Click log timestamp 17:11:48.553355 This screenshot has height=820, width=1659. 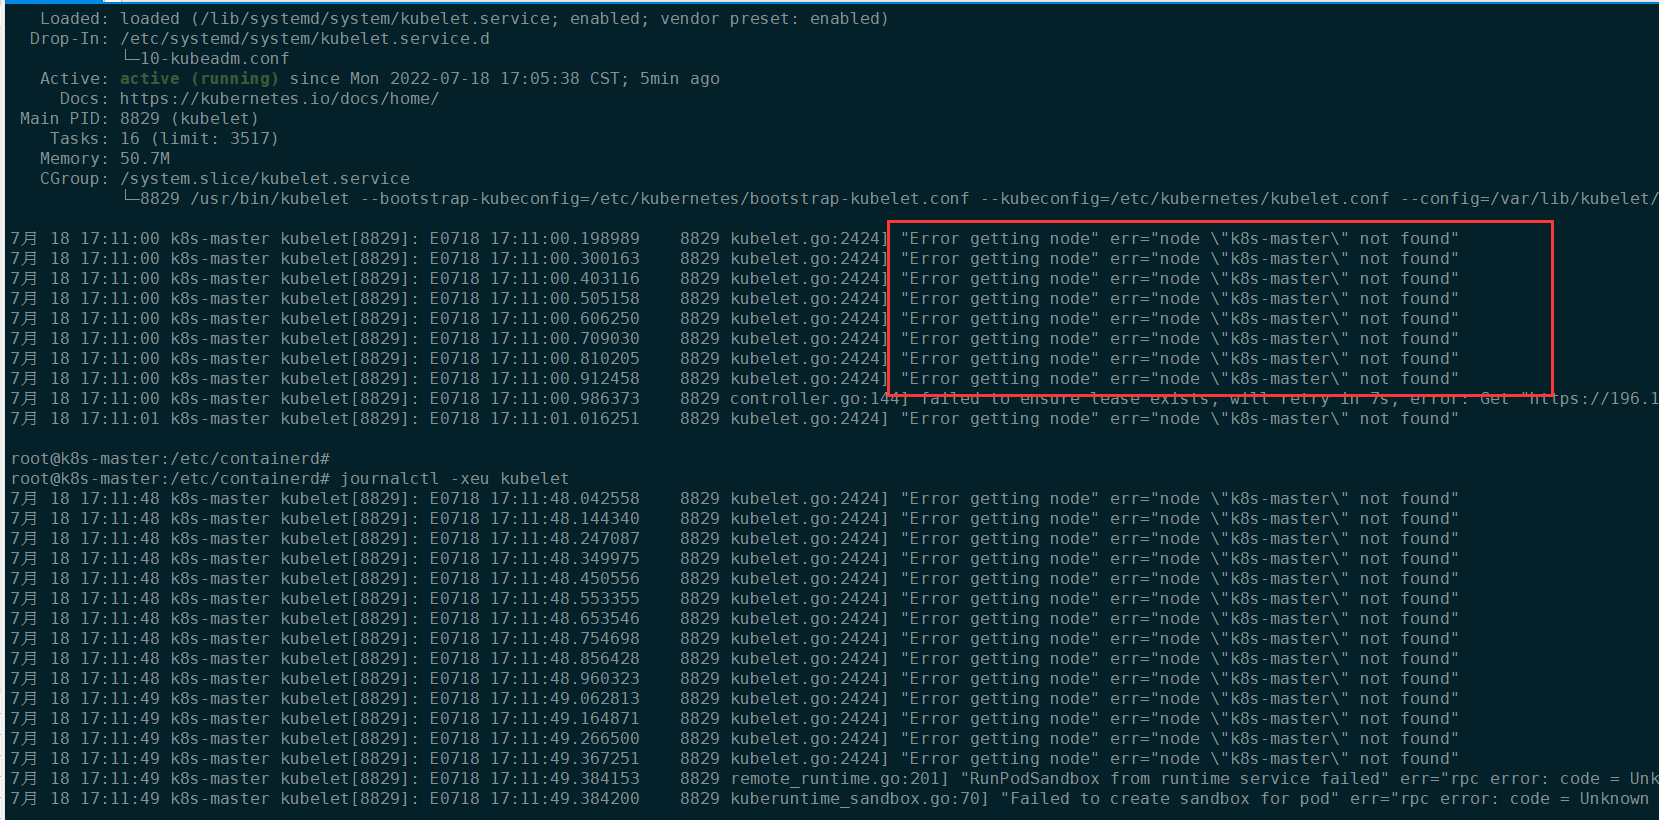tap(564, 598)
